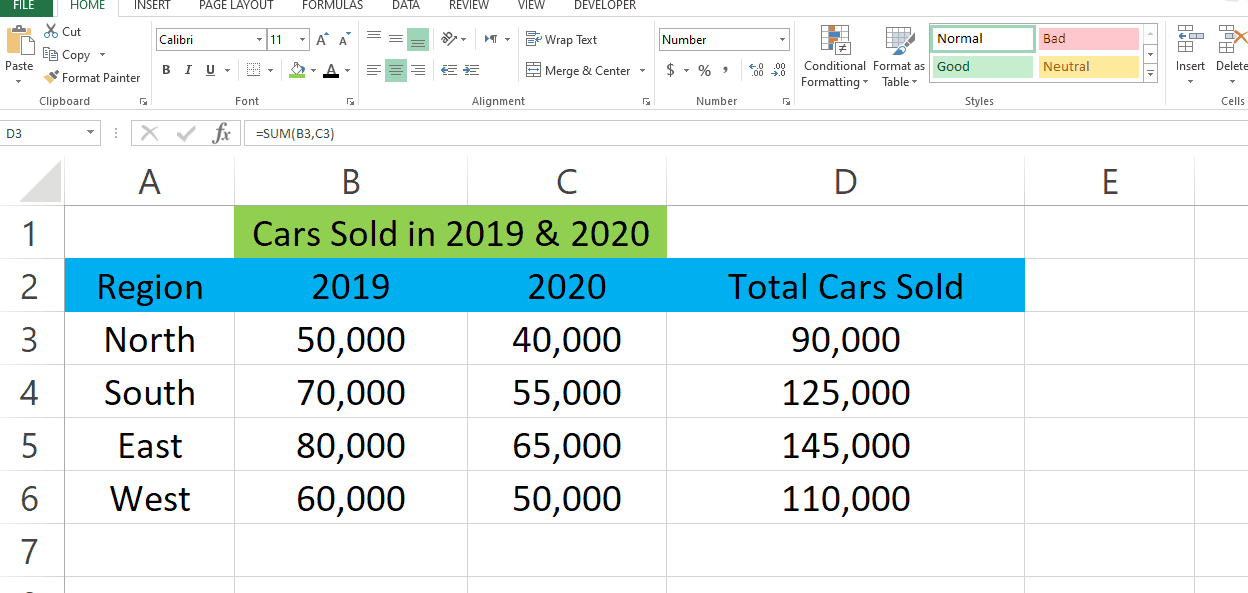
Task: Toggle Merge & Center on selection
Action: [x=576, y=70]
